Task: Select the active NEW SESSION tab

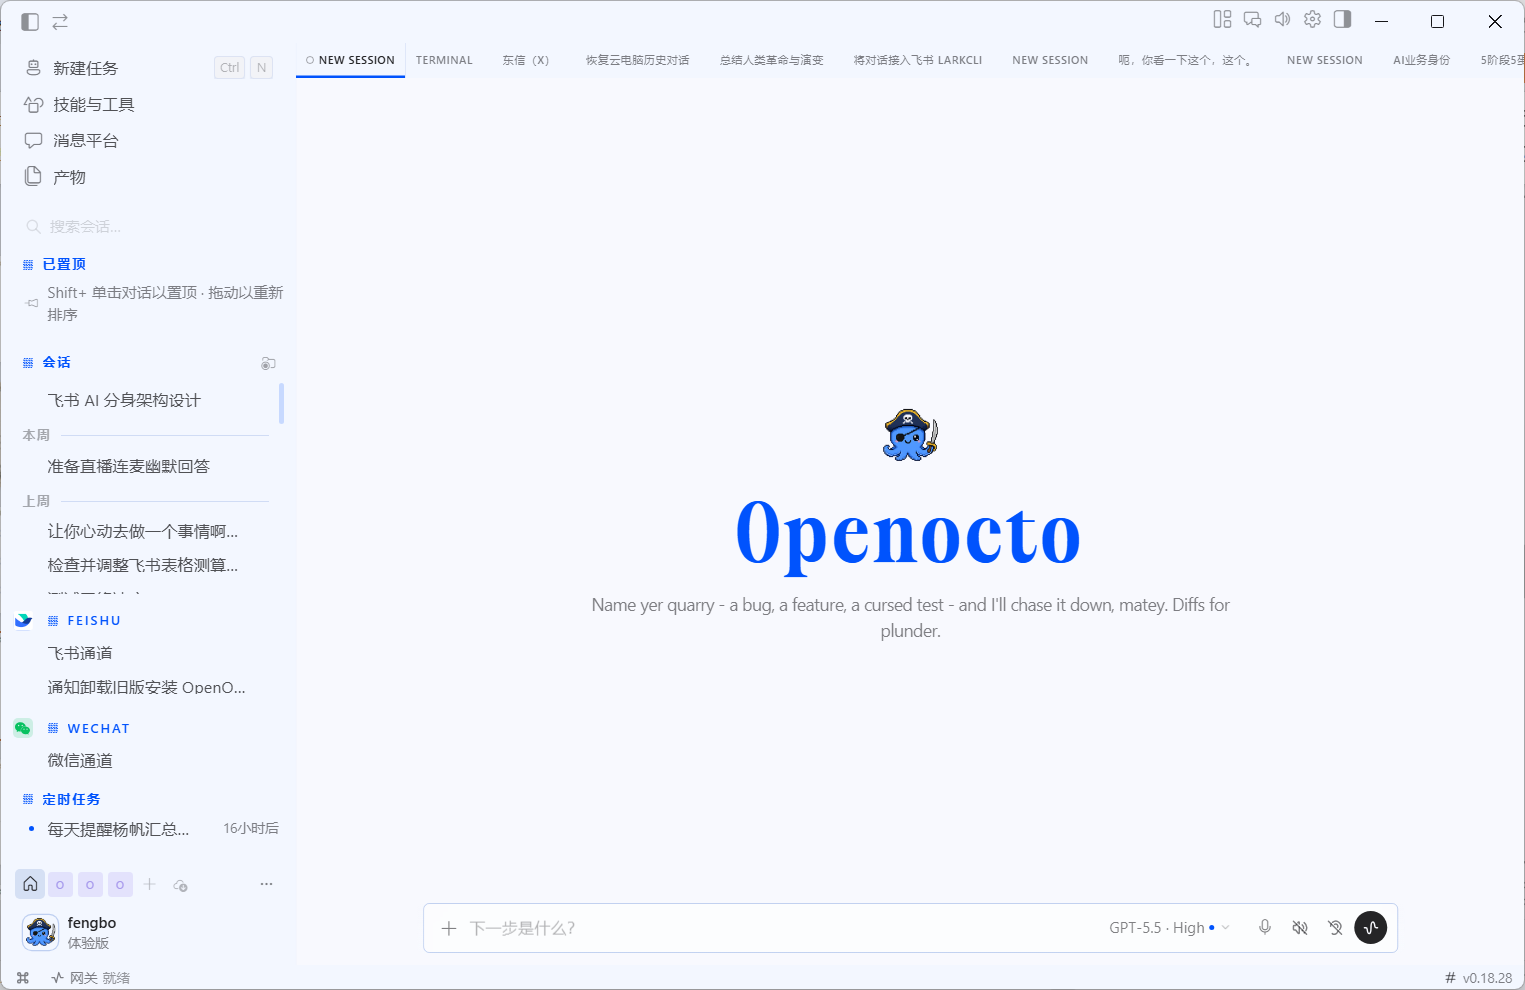Action: (350, 60)
